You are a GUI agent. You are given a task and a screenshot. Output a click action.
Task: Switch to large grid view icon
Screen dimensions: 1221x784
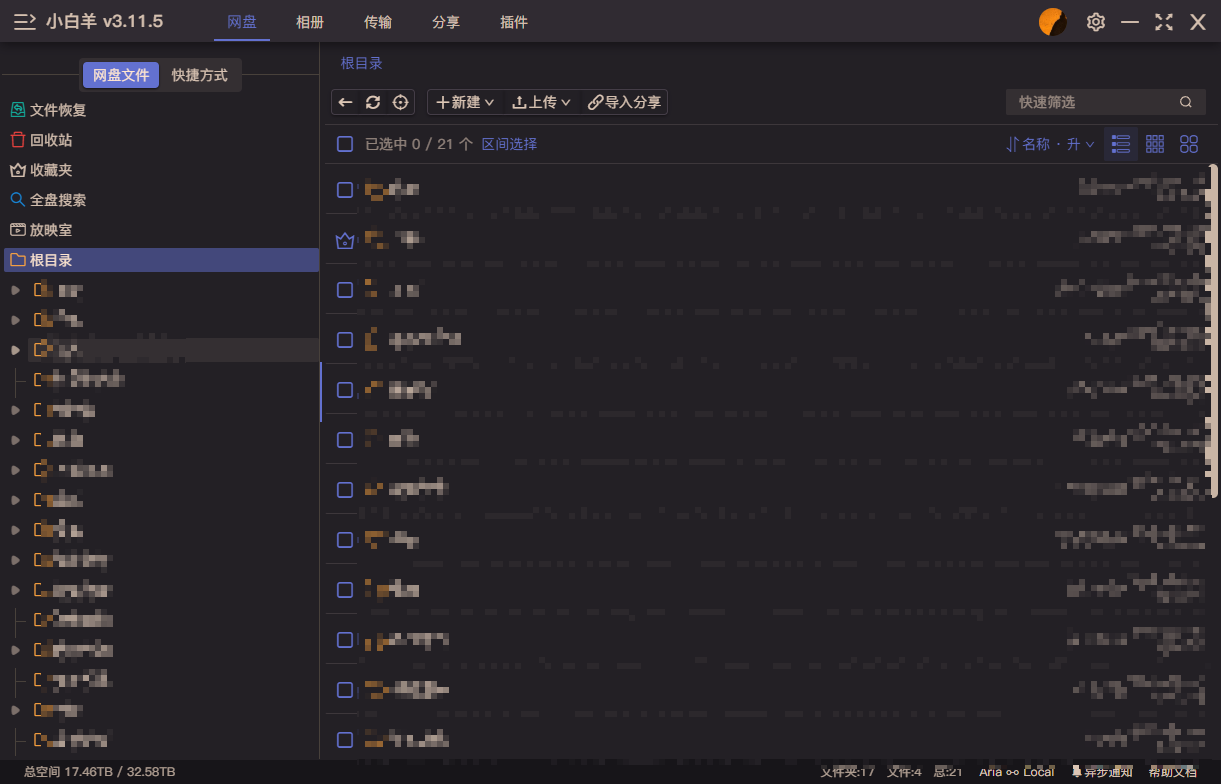pos(1189,144)
